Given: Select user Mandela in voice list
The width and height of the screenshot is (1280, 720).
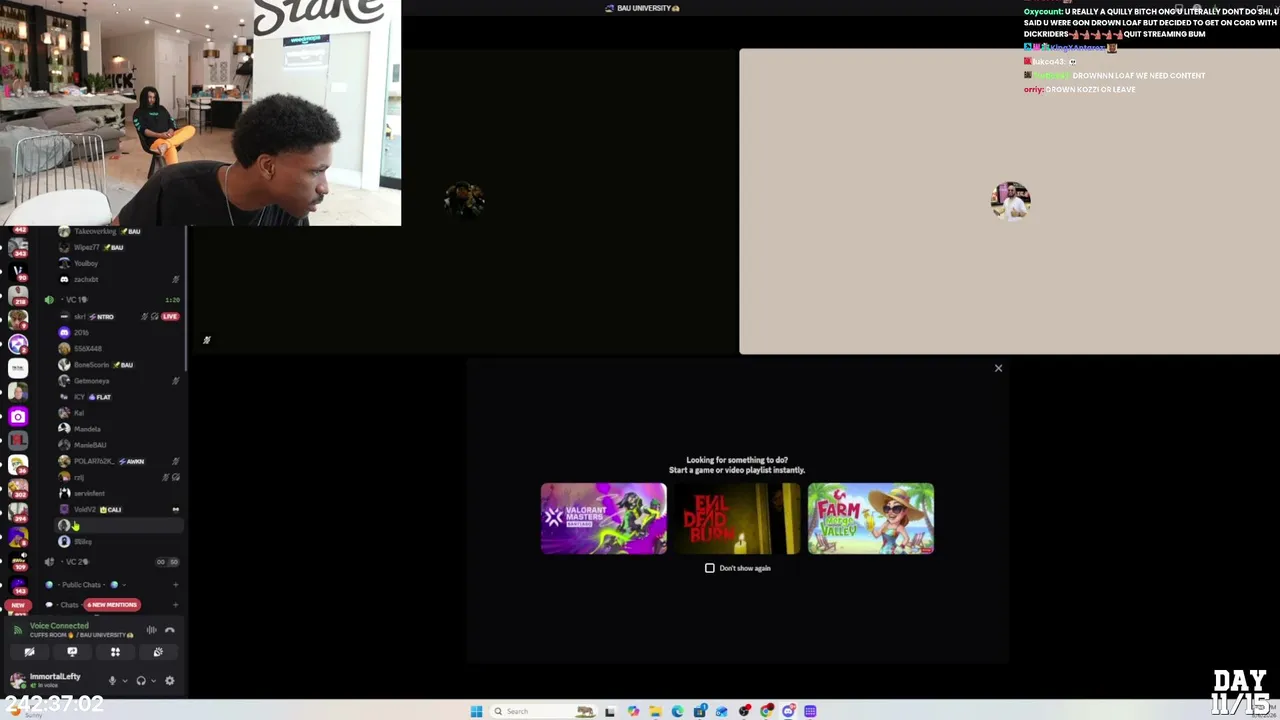Looking at the screenshot, I should [x=118, y=429].
